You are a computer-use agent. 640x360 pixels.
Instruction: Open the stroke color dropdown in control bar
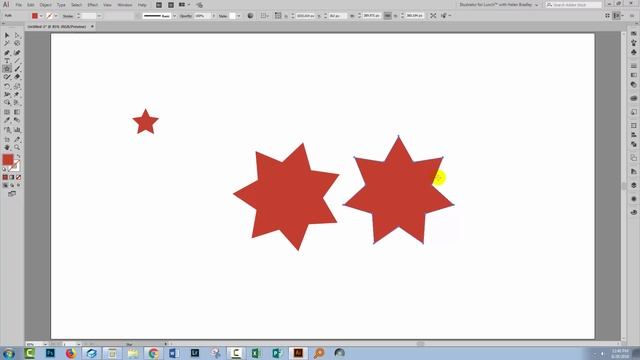pyautogui.click(x=56, y=16)
